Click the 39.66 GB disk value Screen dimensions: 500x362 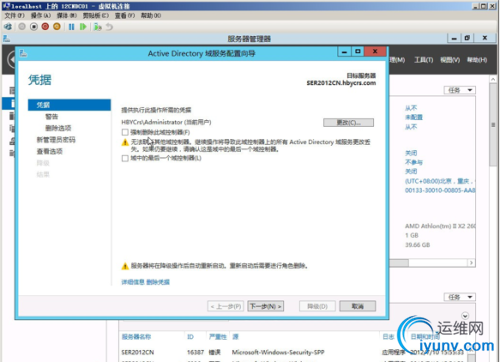click(x=417, y=245)
